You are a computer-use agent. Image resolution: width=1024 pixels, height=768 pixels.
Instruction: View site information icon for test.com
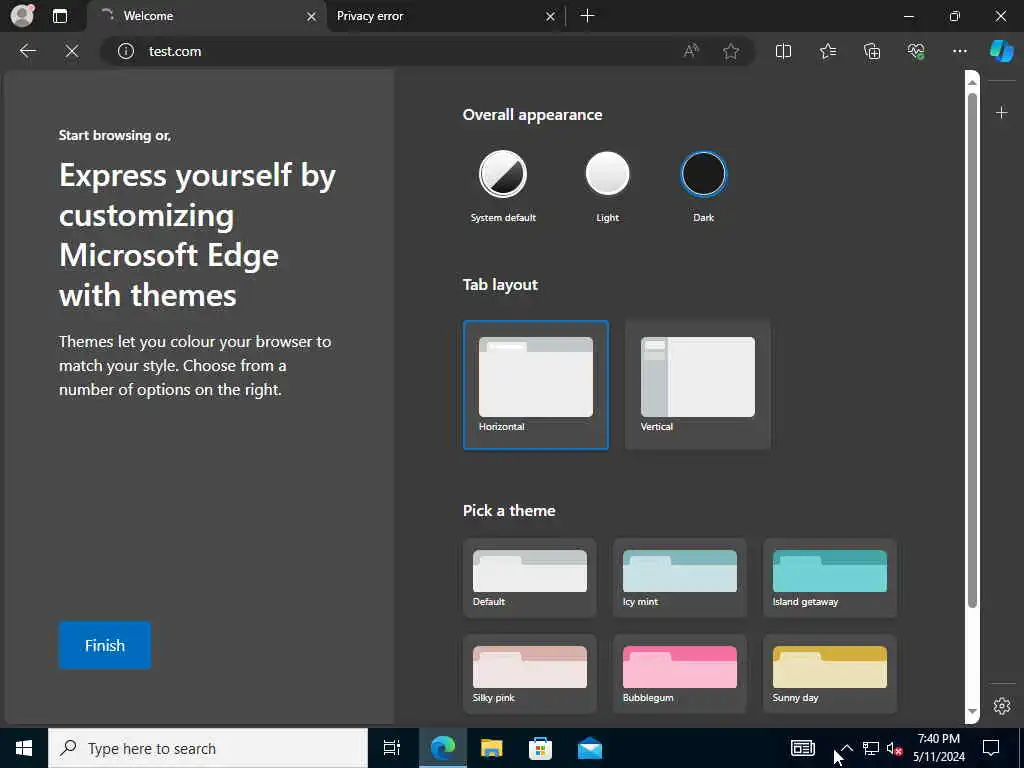pos(126,51)
